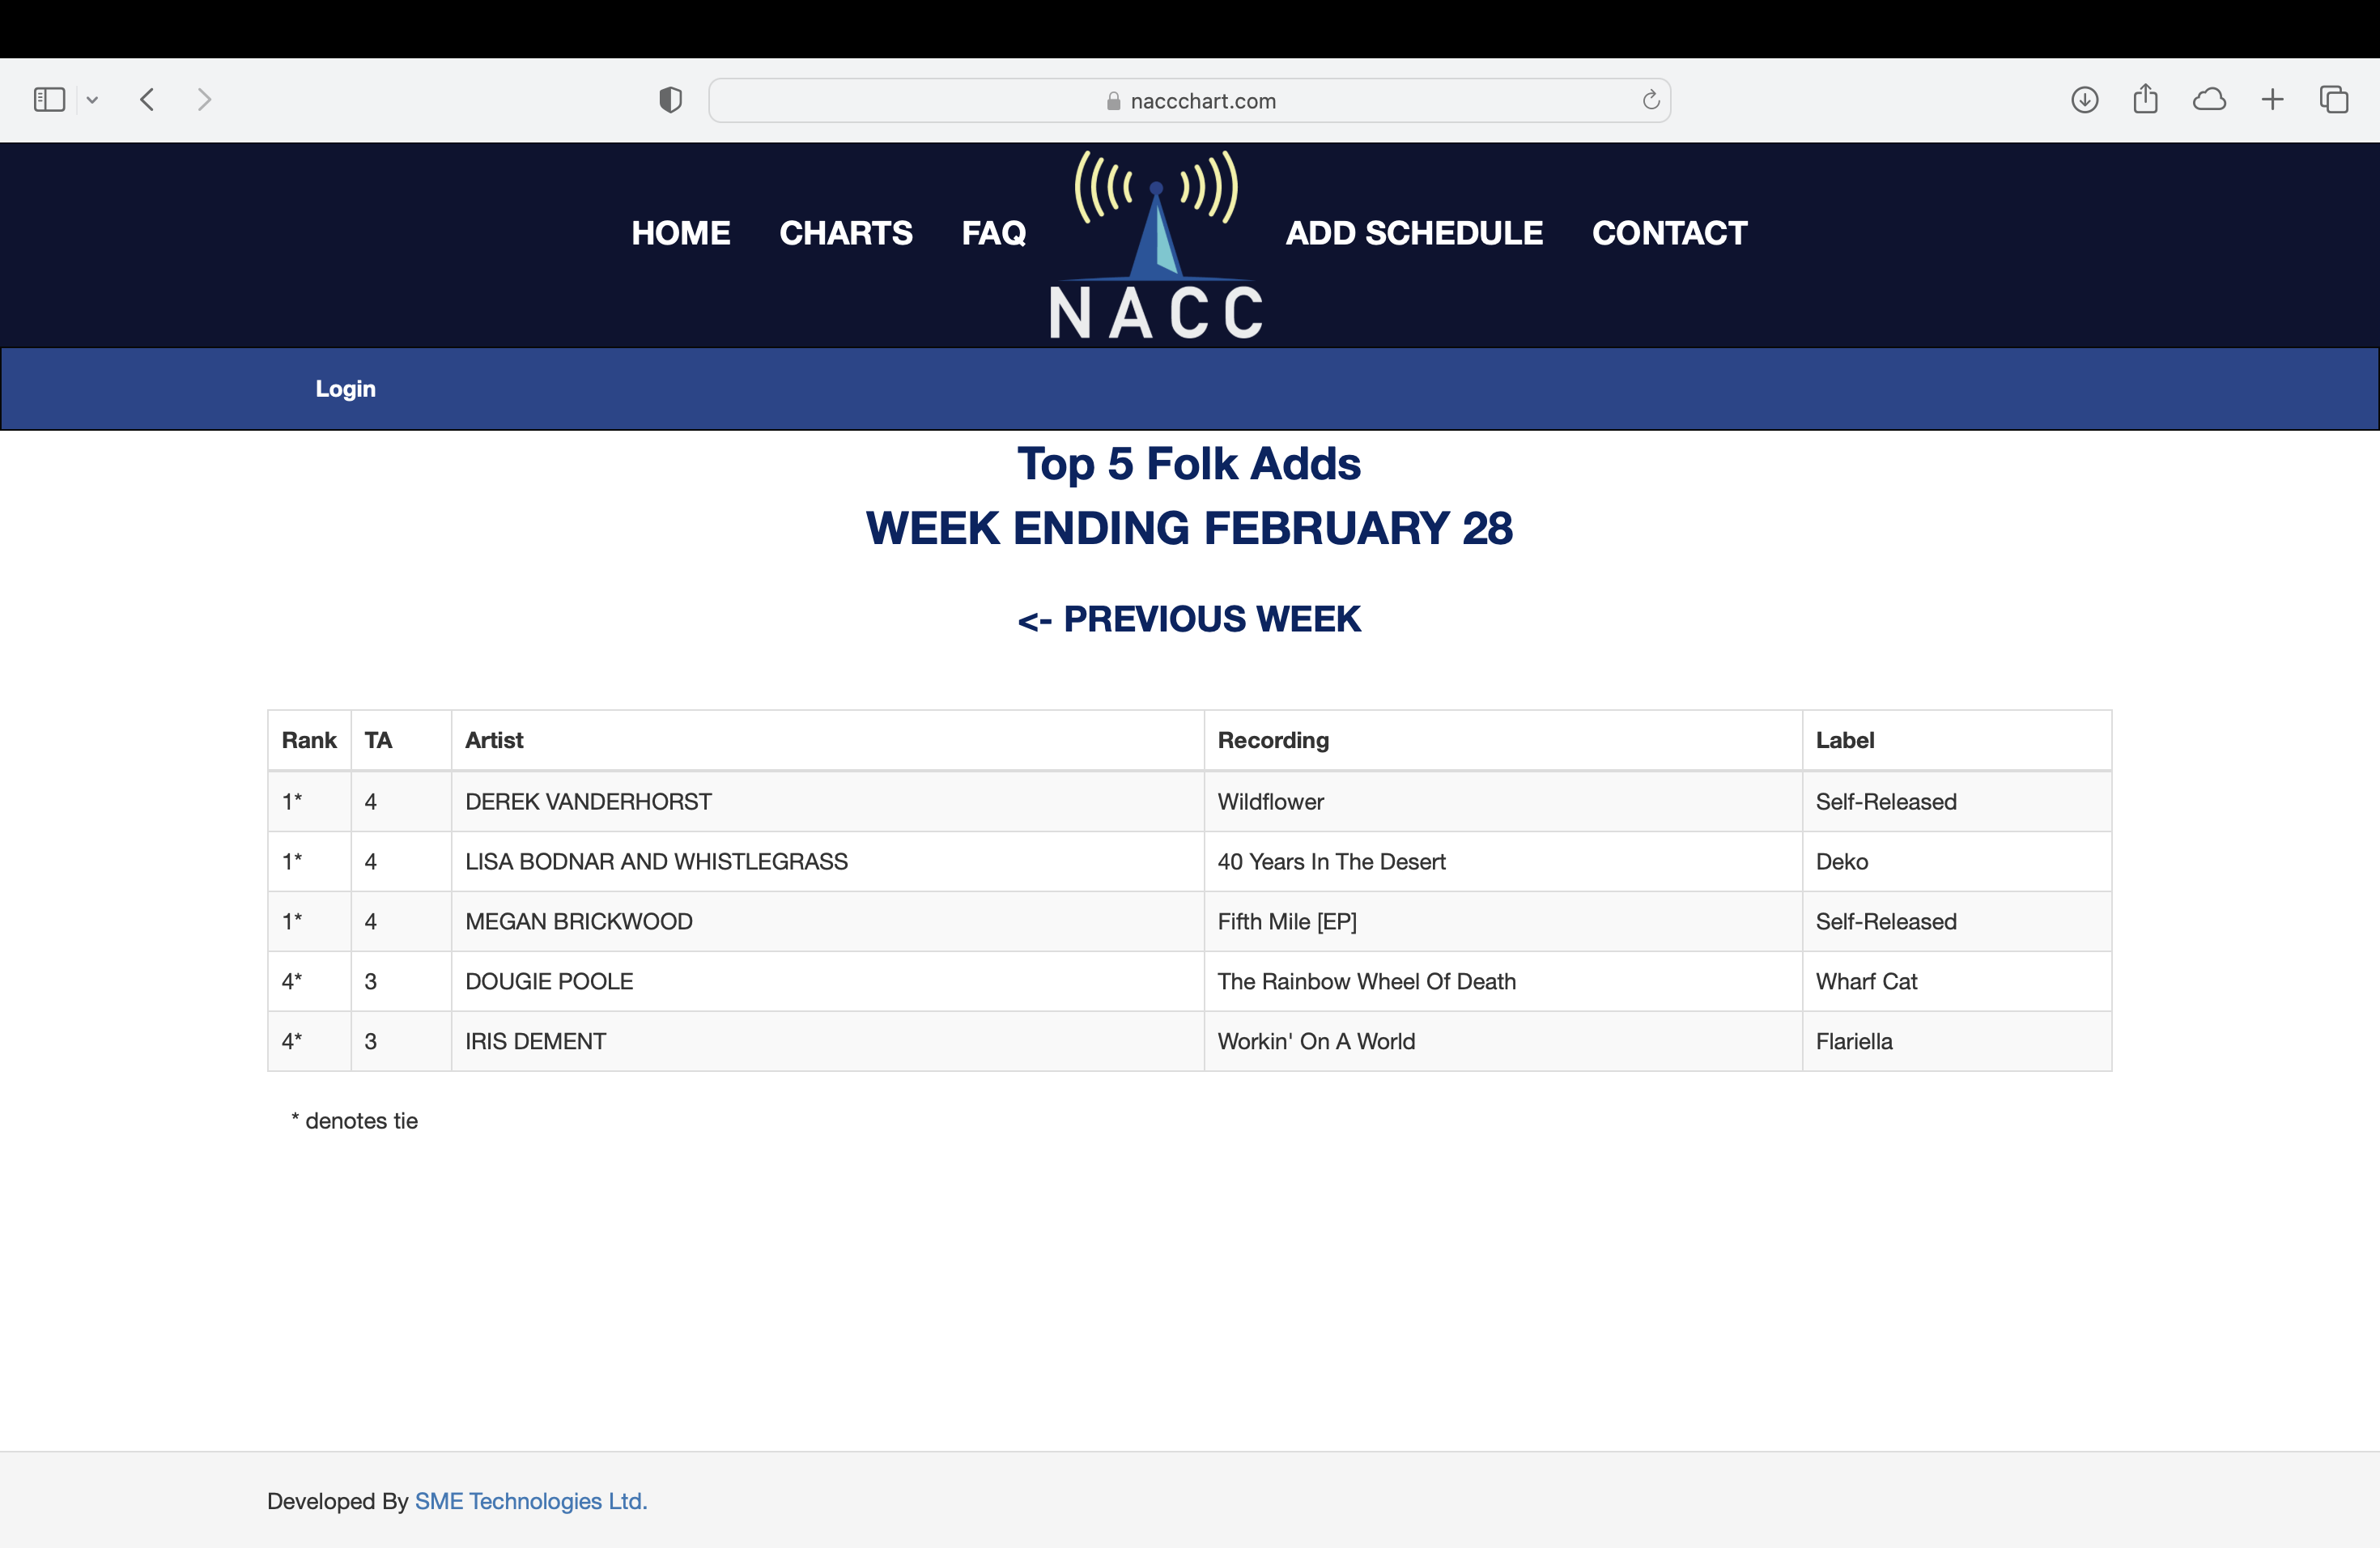Open the share sheet icon
This screenshot has height=1548, width=2380.
[x=2145, y=100]
